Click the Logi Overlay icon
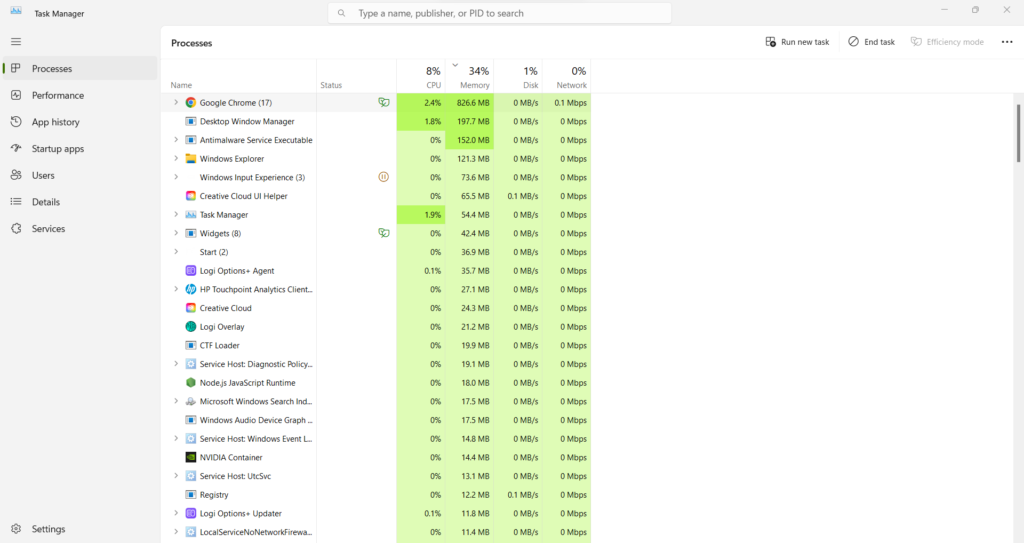This screenshot has height=543, width=1024. coord(191,327)
